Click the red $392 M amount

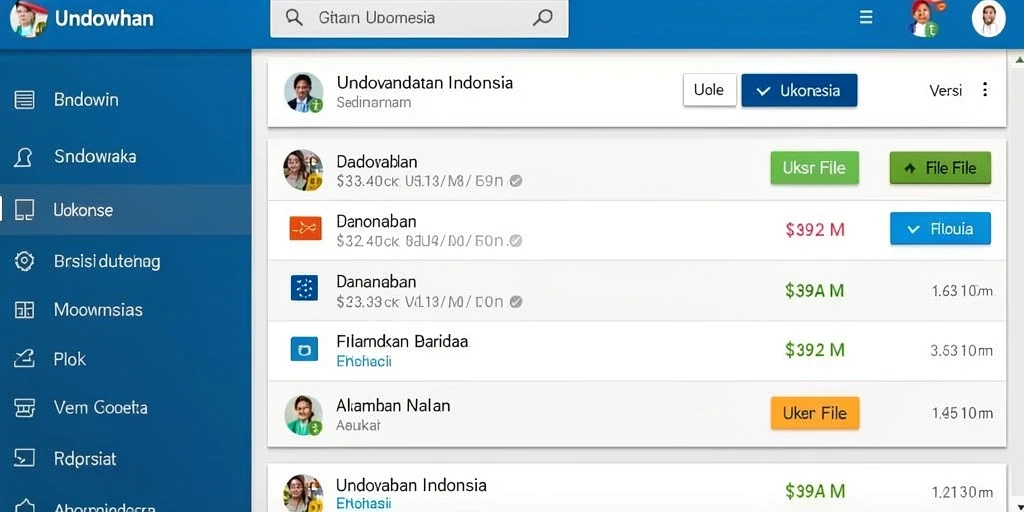(x=815, y=229)
